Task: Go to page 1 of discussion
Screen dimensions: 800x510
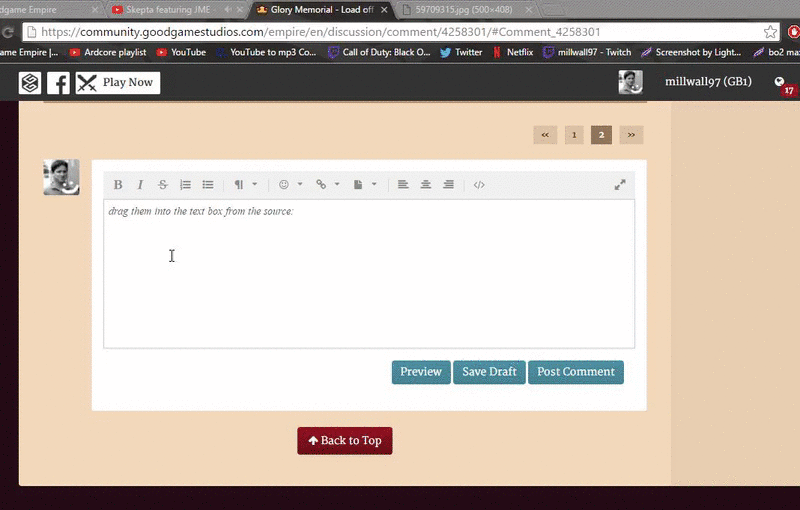Action: click(x=574, y=135)
